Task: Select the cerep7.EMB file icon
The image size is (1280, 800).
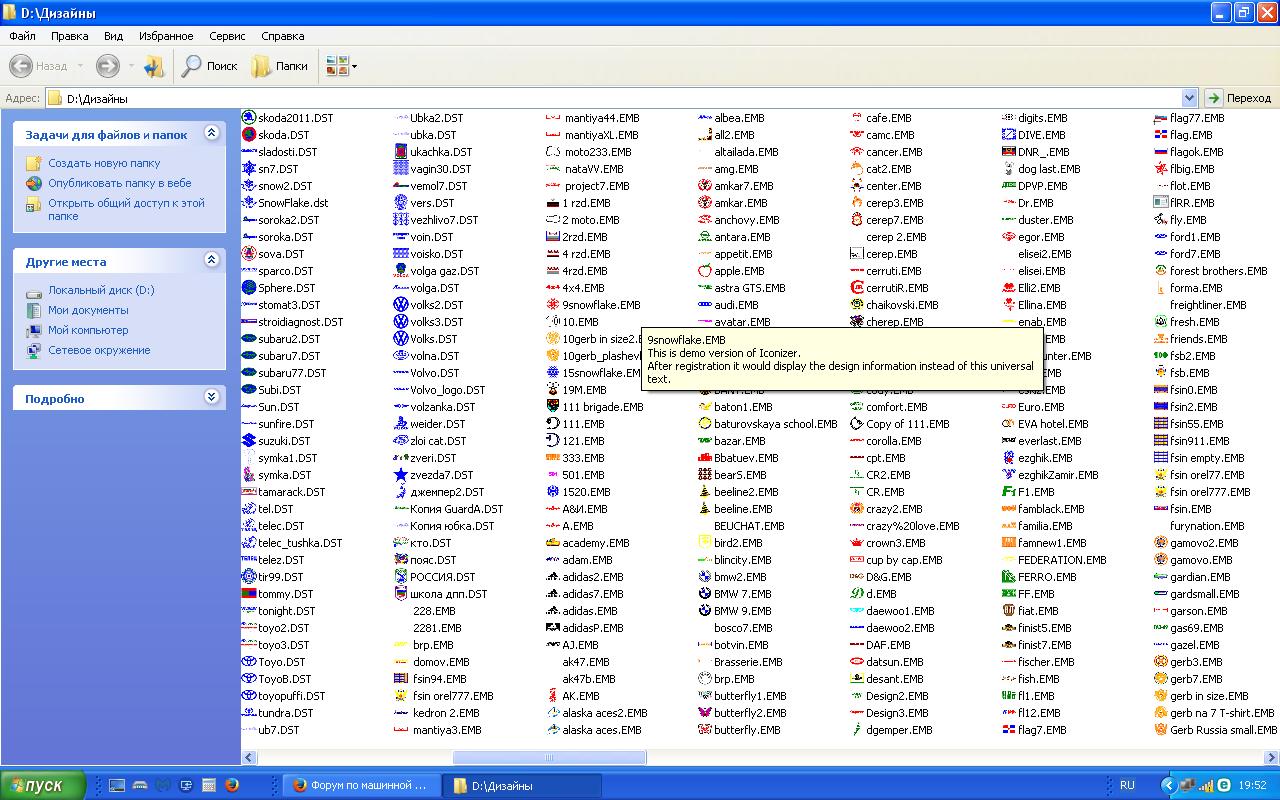Action: [857, 220]
